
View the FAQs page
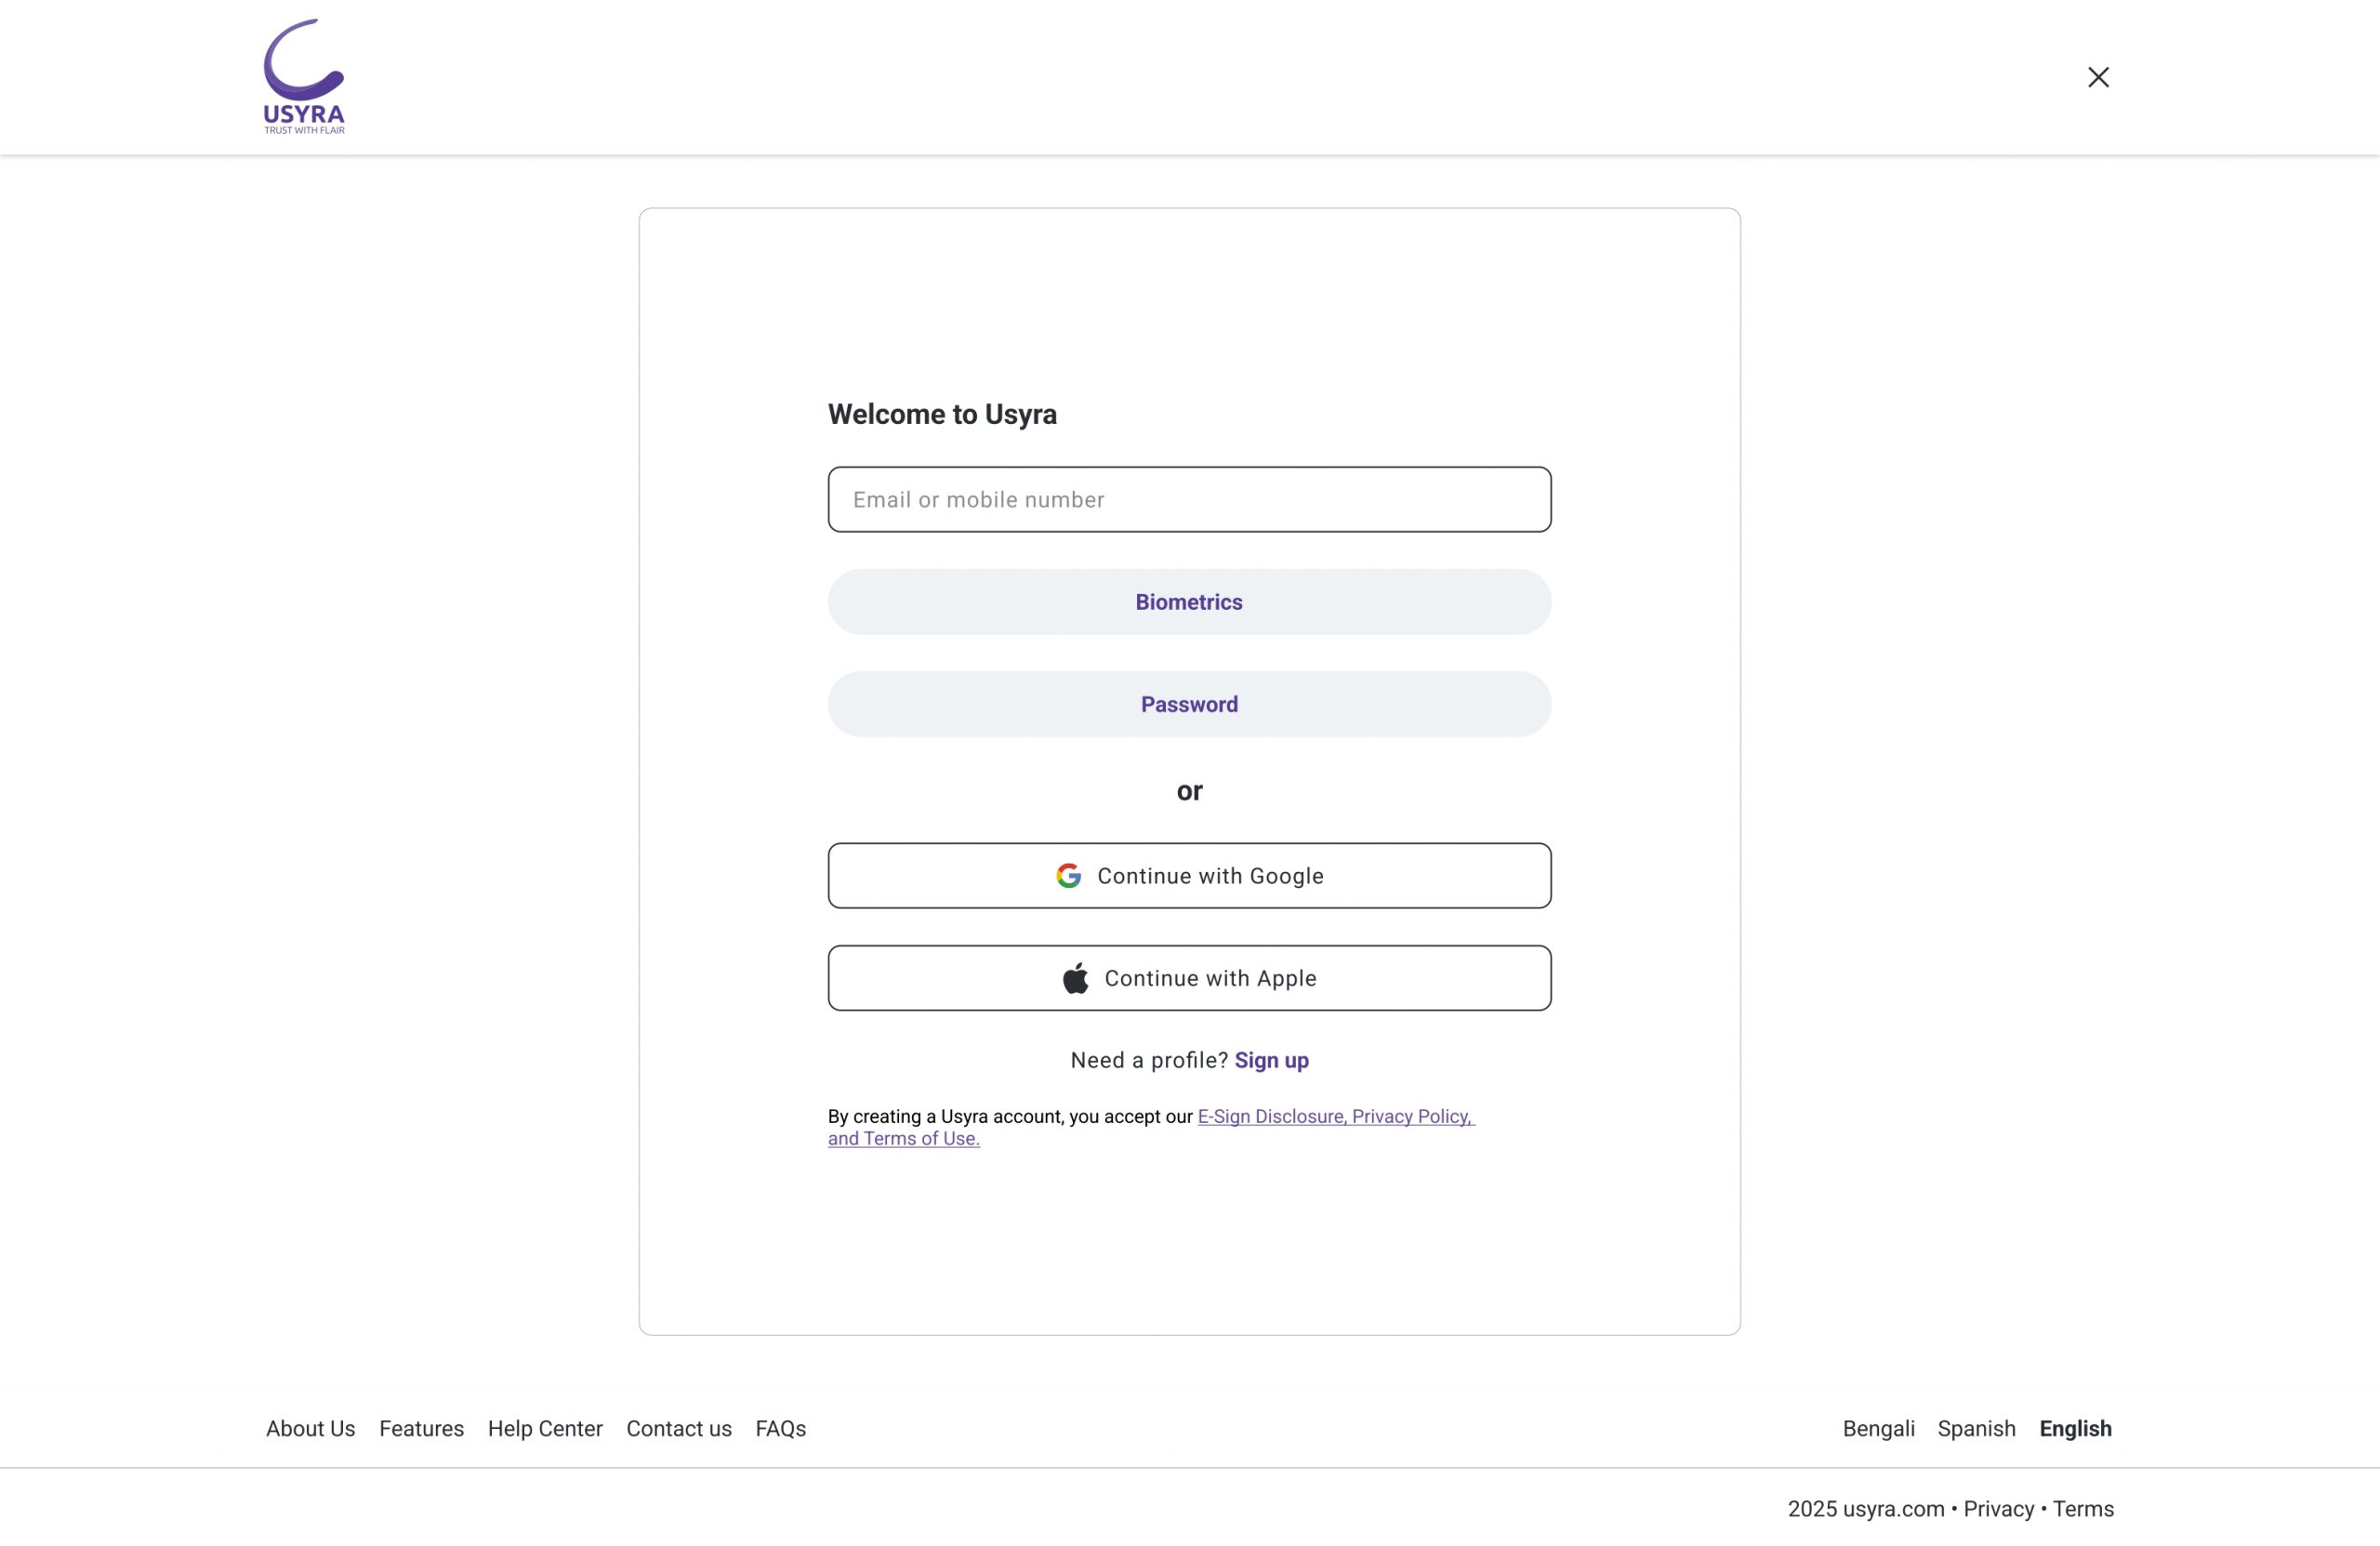pos(780,1428)
